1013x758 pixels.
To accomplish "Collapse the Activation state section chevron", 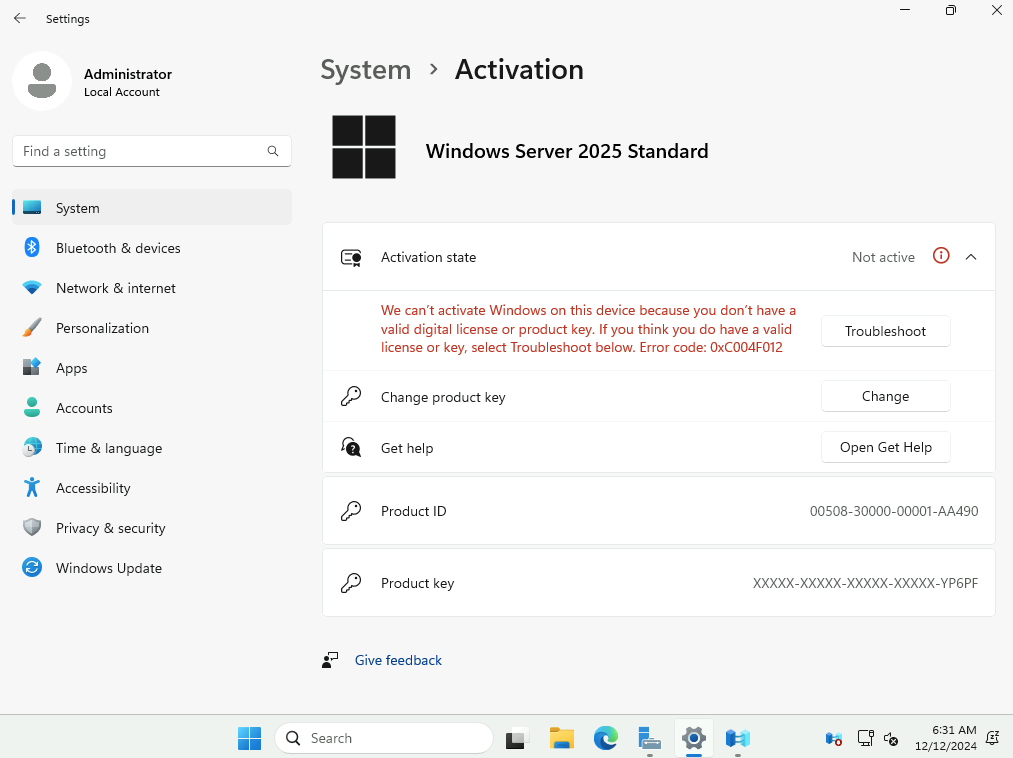I will pos(970,257).
